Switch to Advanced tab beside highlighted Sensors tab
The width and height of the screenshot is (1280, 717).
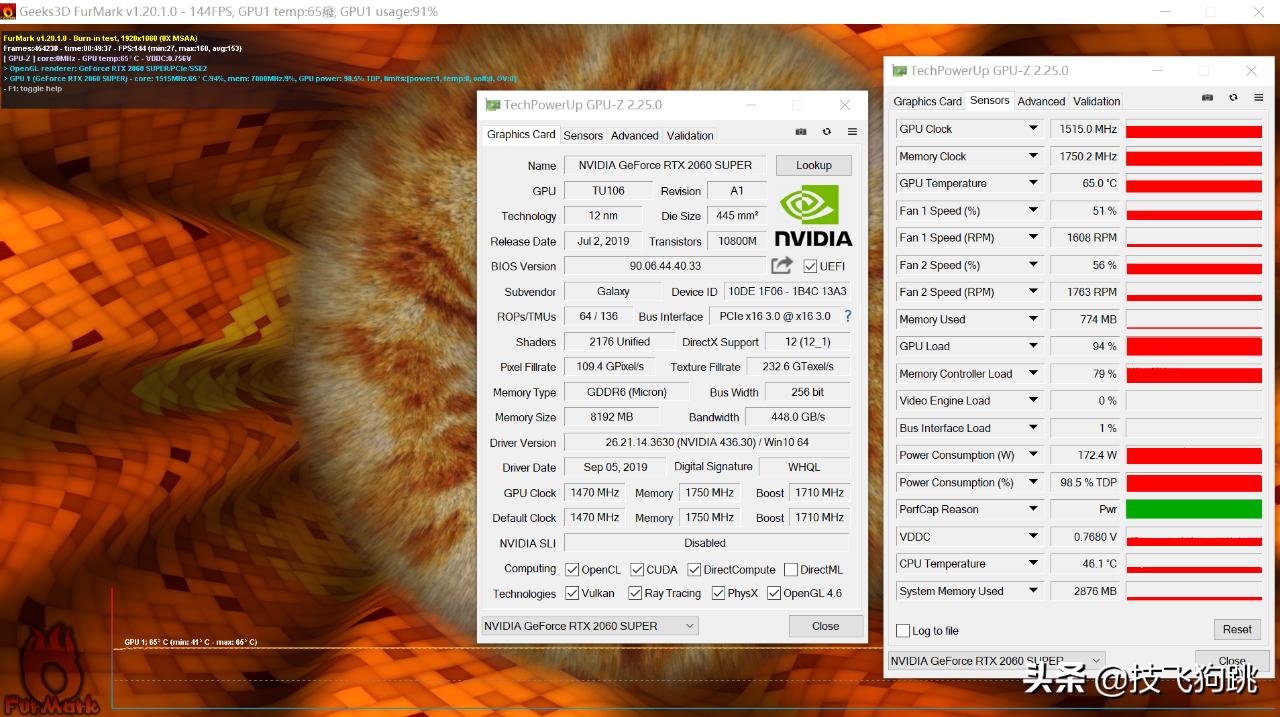tap(1041, 101)
